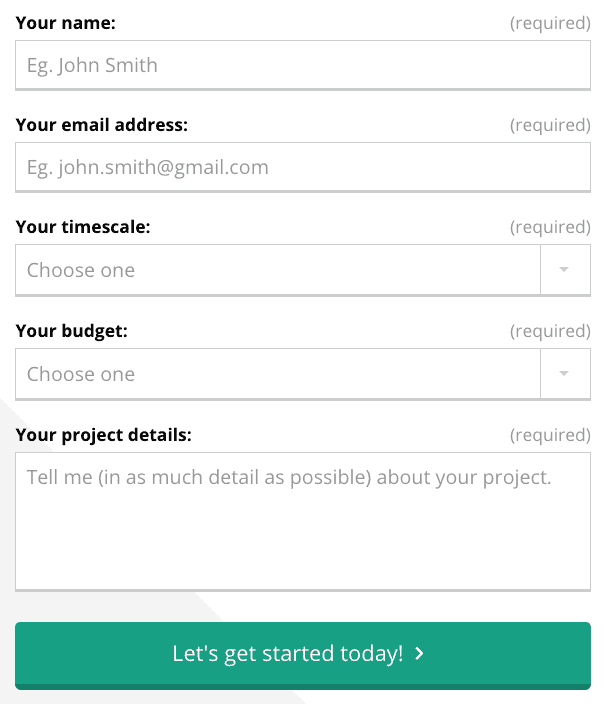This screenshot has width=604, height=704.
Task: Open the 'Your budget' Choose one dropdown
Action: [303, 374]
